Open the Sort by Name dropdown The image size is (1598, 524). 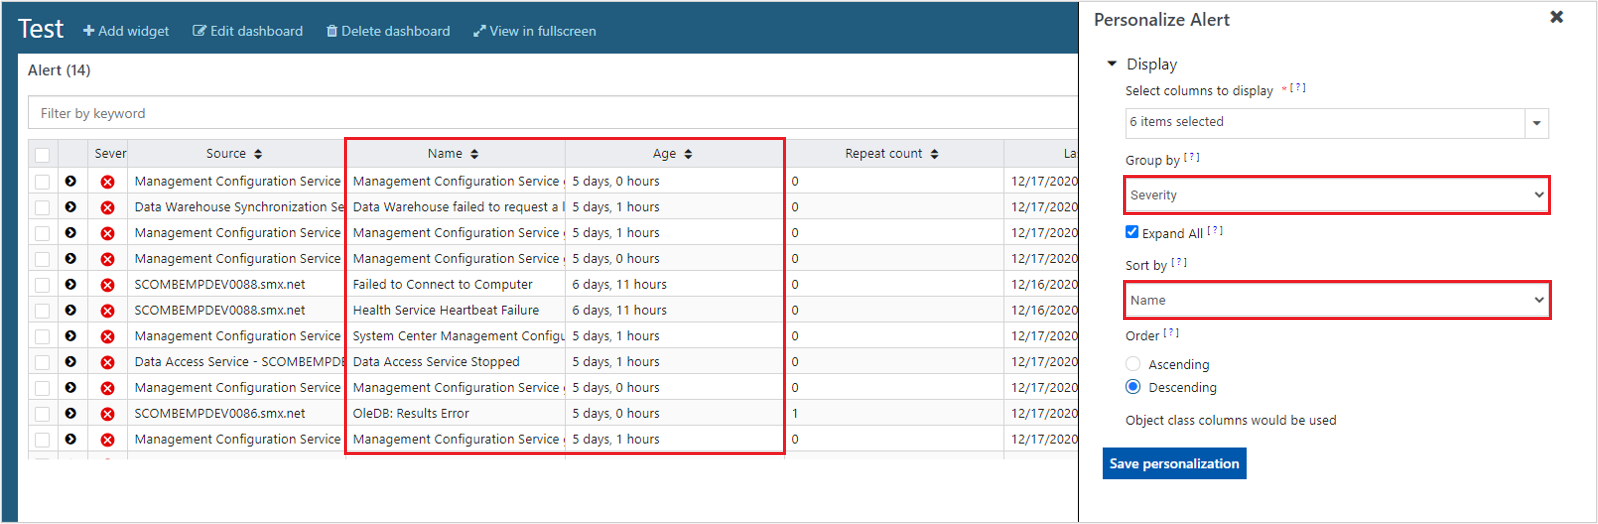tap(1337, 300)
